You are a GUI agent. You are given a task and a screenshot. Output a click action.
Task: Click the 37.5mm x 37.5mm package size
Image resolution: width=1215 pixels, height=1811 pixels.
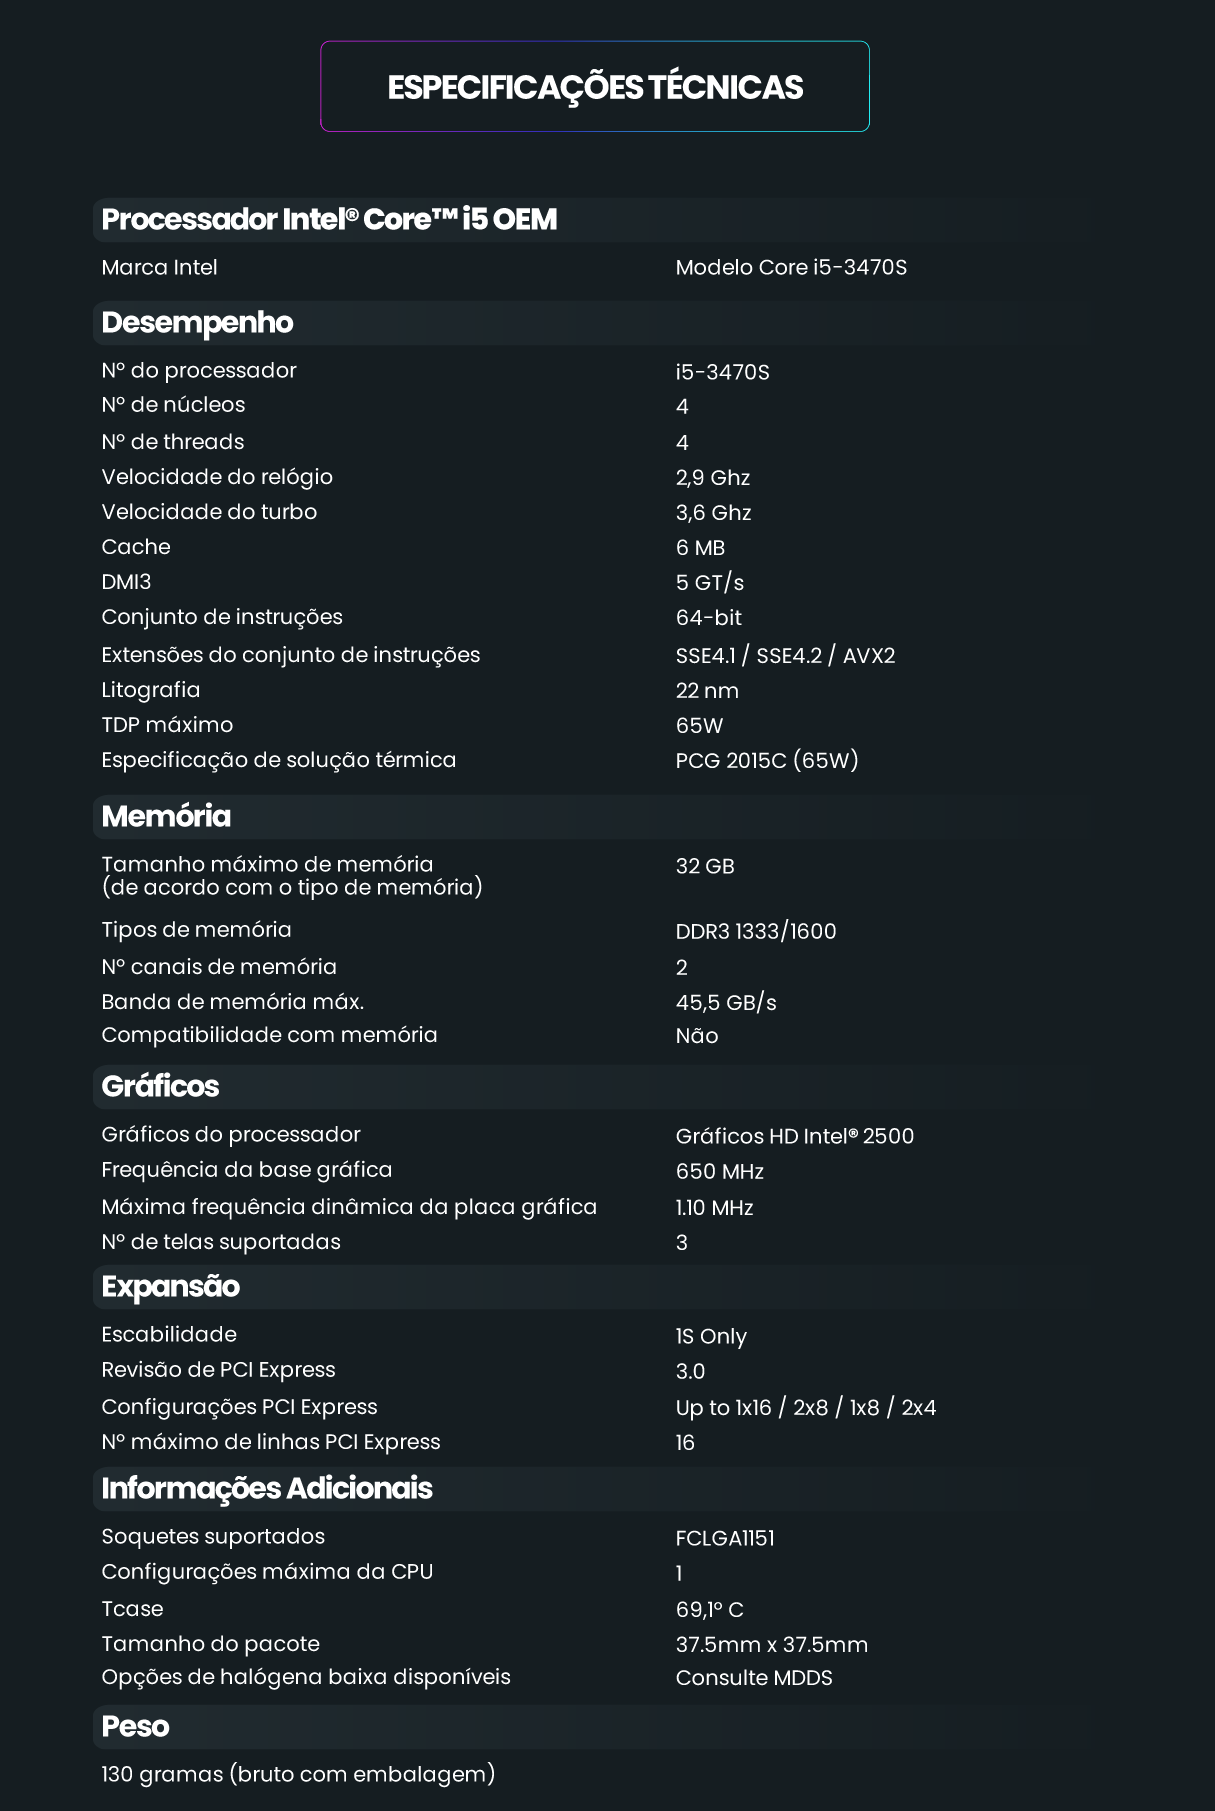coord(771,1644)
